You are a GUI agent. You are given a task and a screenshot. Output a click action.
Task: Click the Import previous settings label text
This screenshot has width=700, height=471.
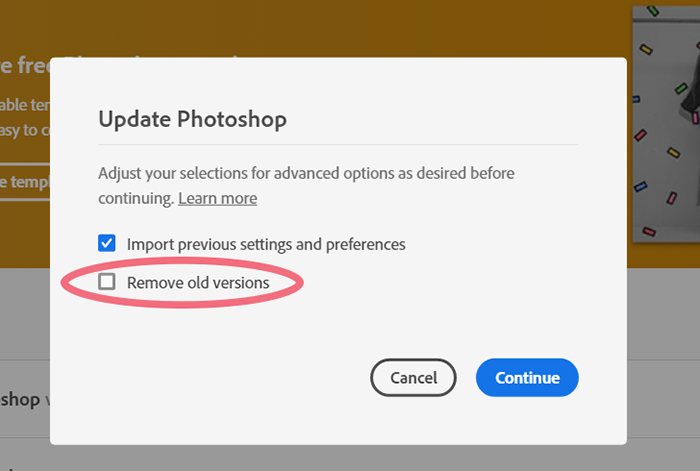coord(266,244)
